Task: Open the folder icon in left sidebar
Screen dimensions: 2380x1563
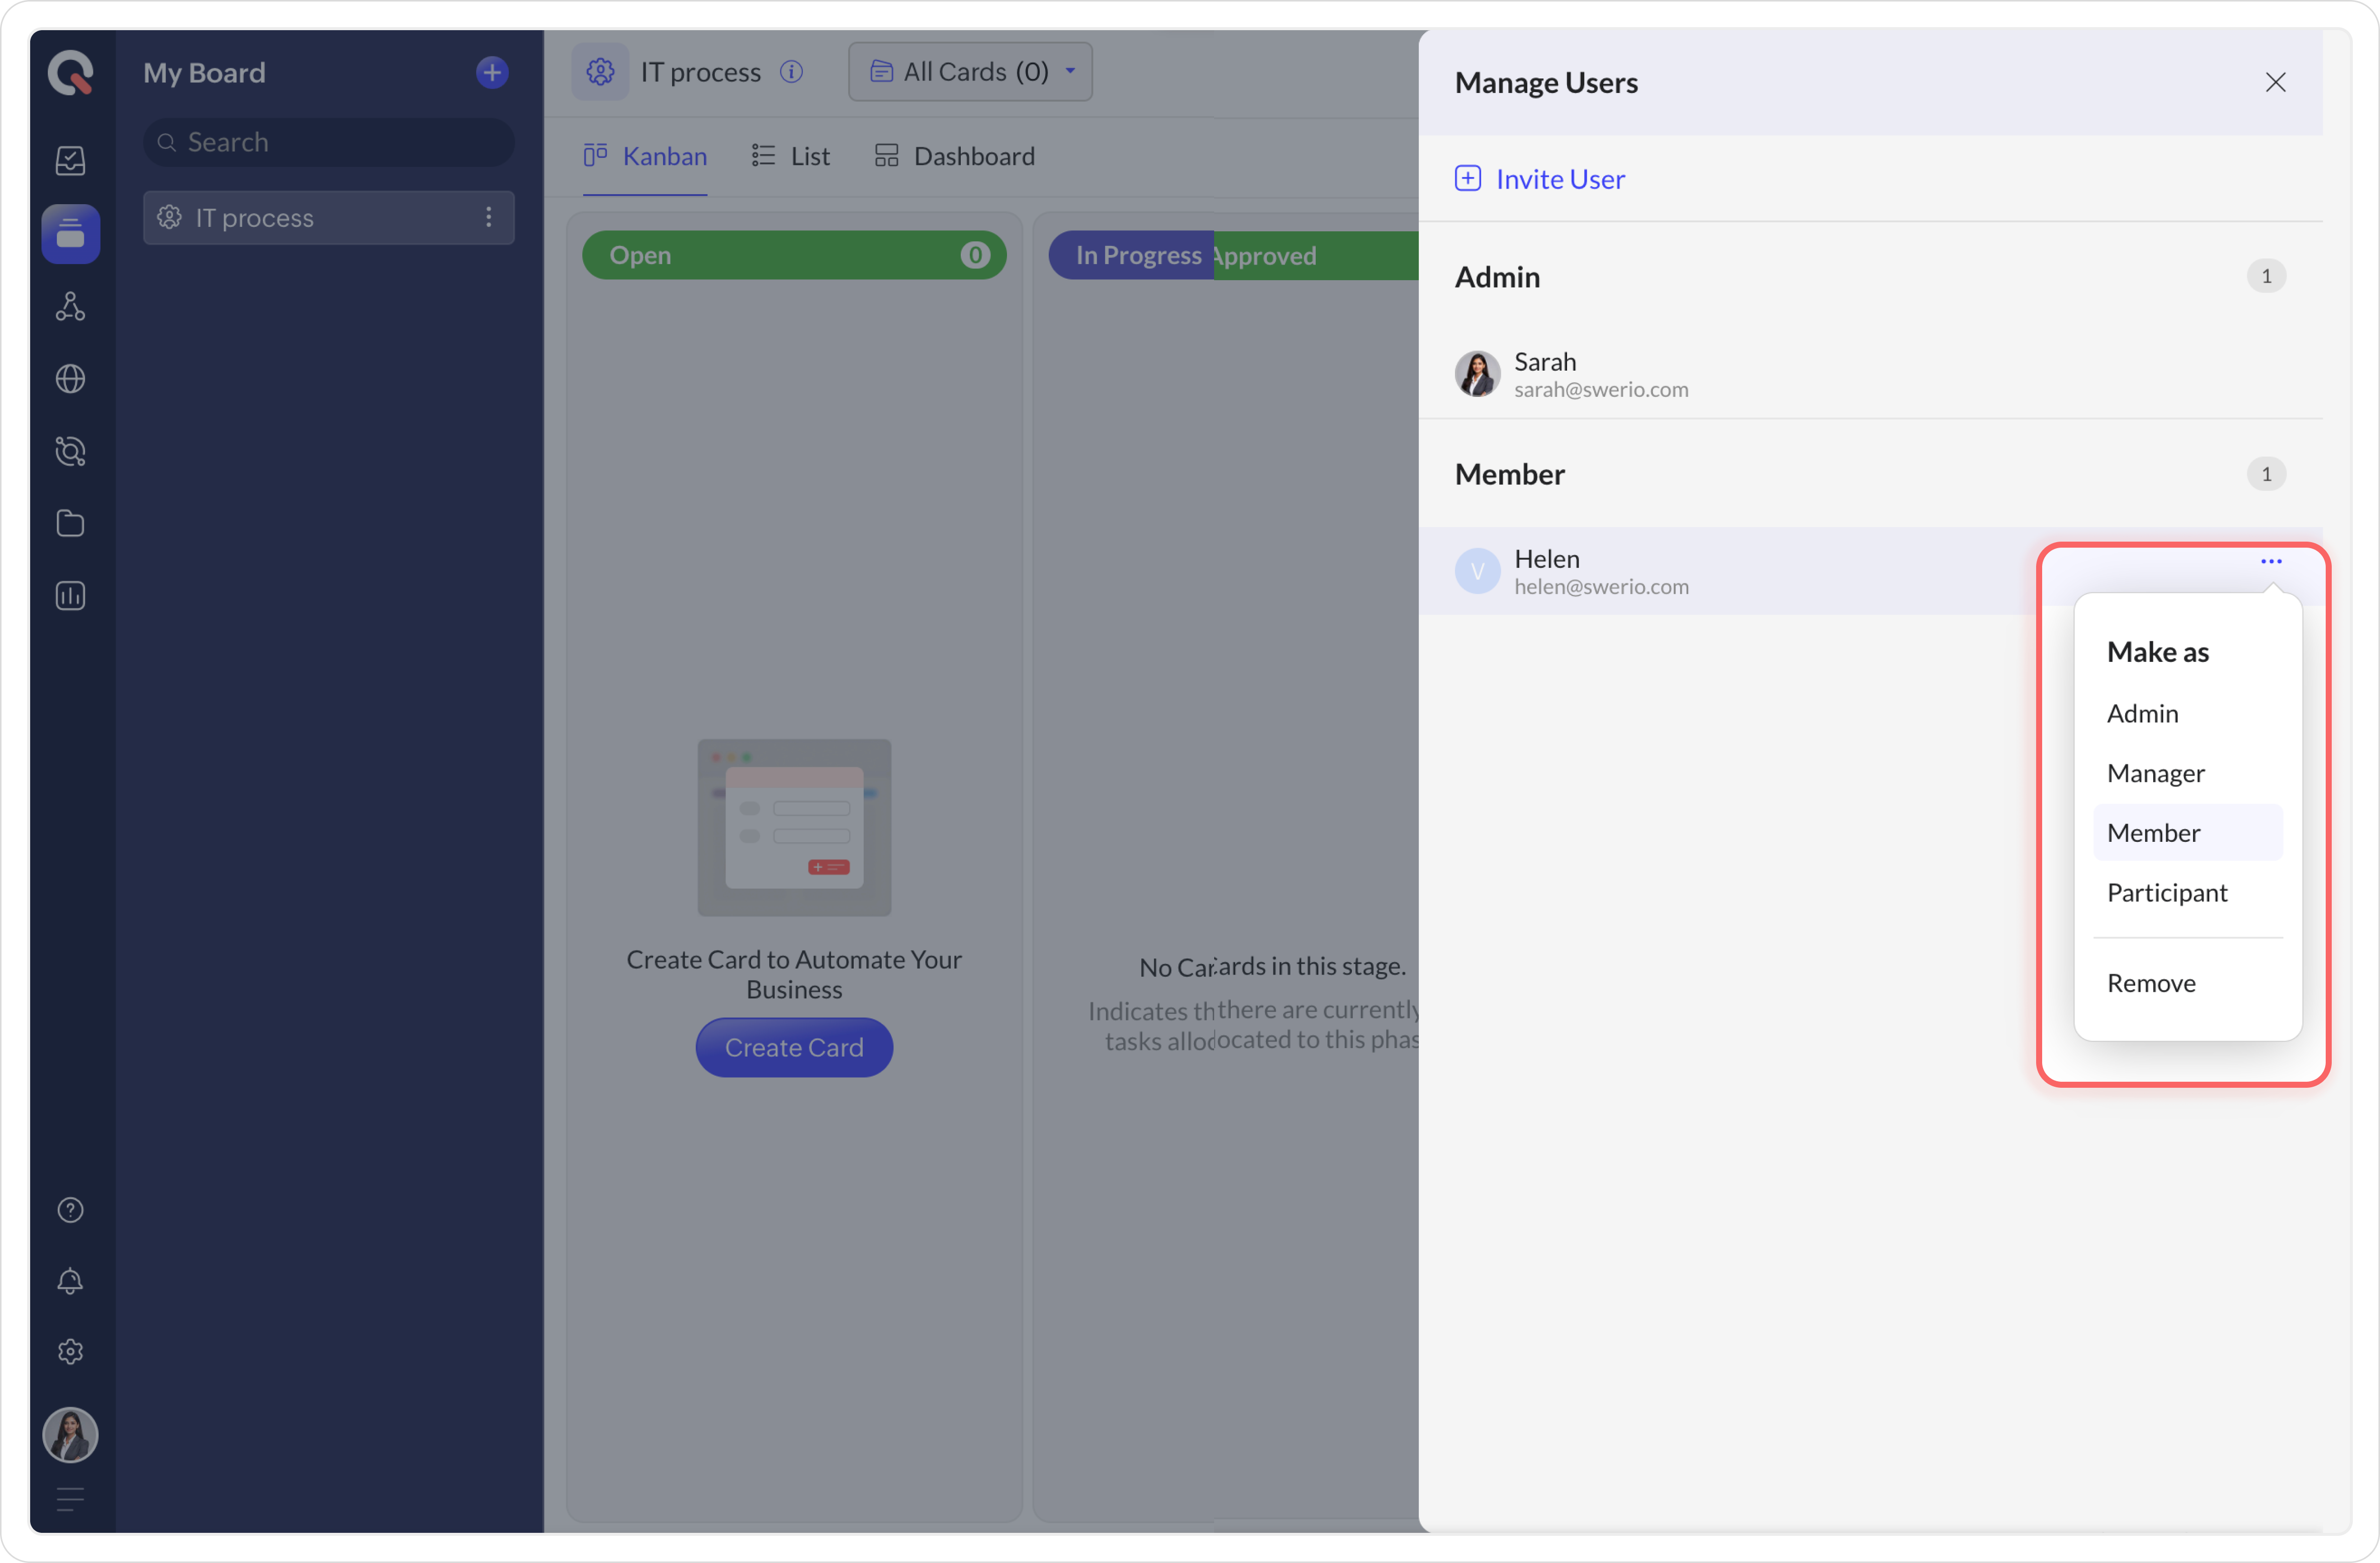Action: pyautogui.click(x=70, y=523)
